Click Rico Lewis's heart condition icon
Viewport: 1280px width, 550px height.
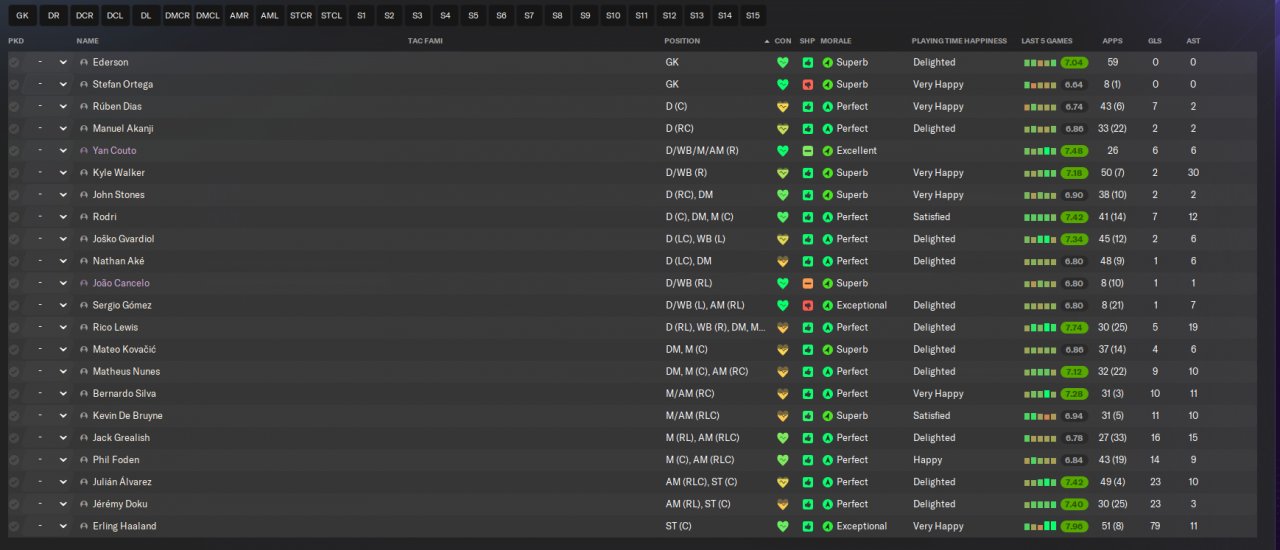pos(783,327)
